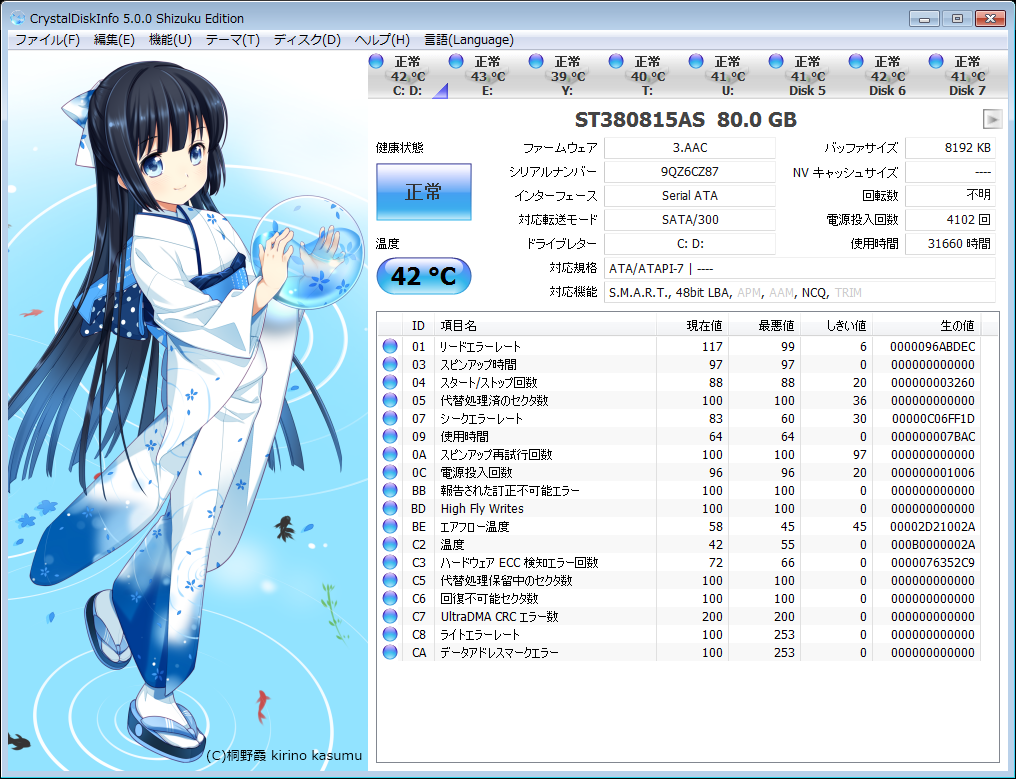Click status orb for BE エアフロー温度

[390, 526]
